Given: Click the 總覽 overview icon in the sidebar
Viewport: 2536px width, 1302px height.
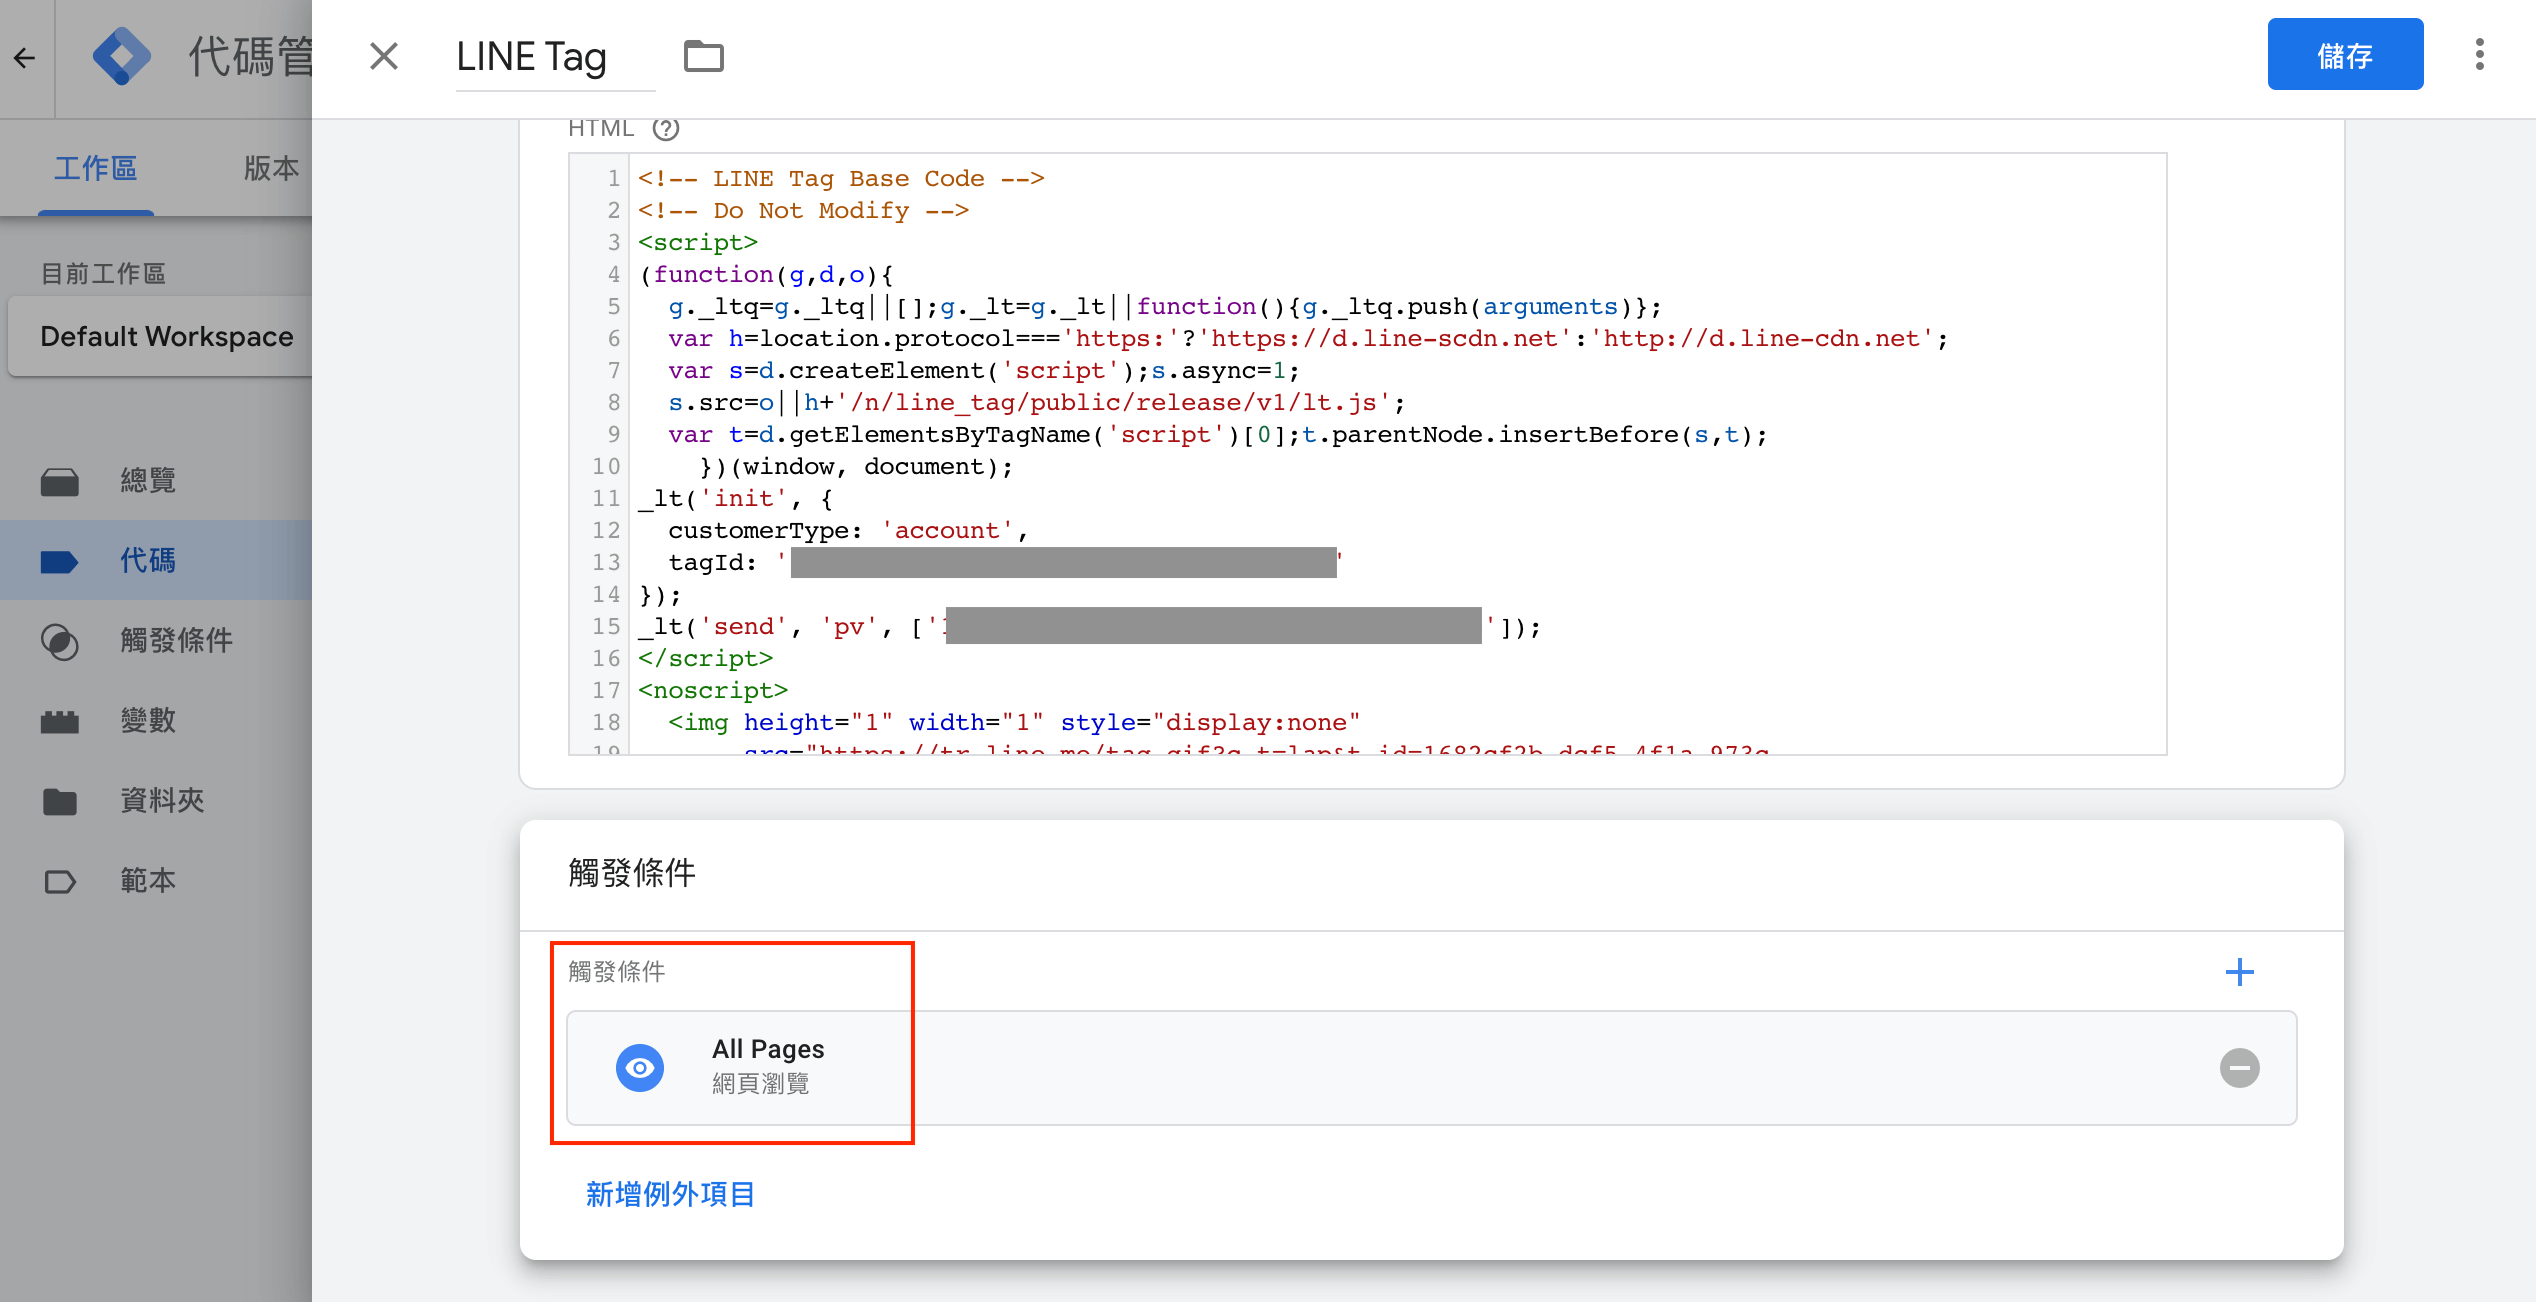Looking at the screenshot, I should [x=60, y=482].
